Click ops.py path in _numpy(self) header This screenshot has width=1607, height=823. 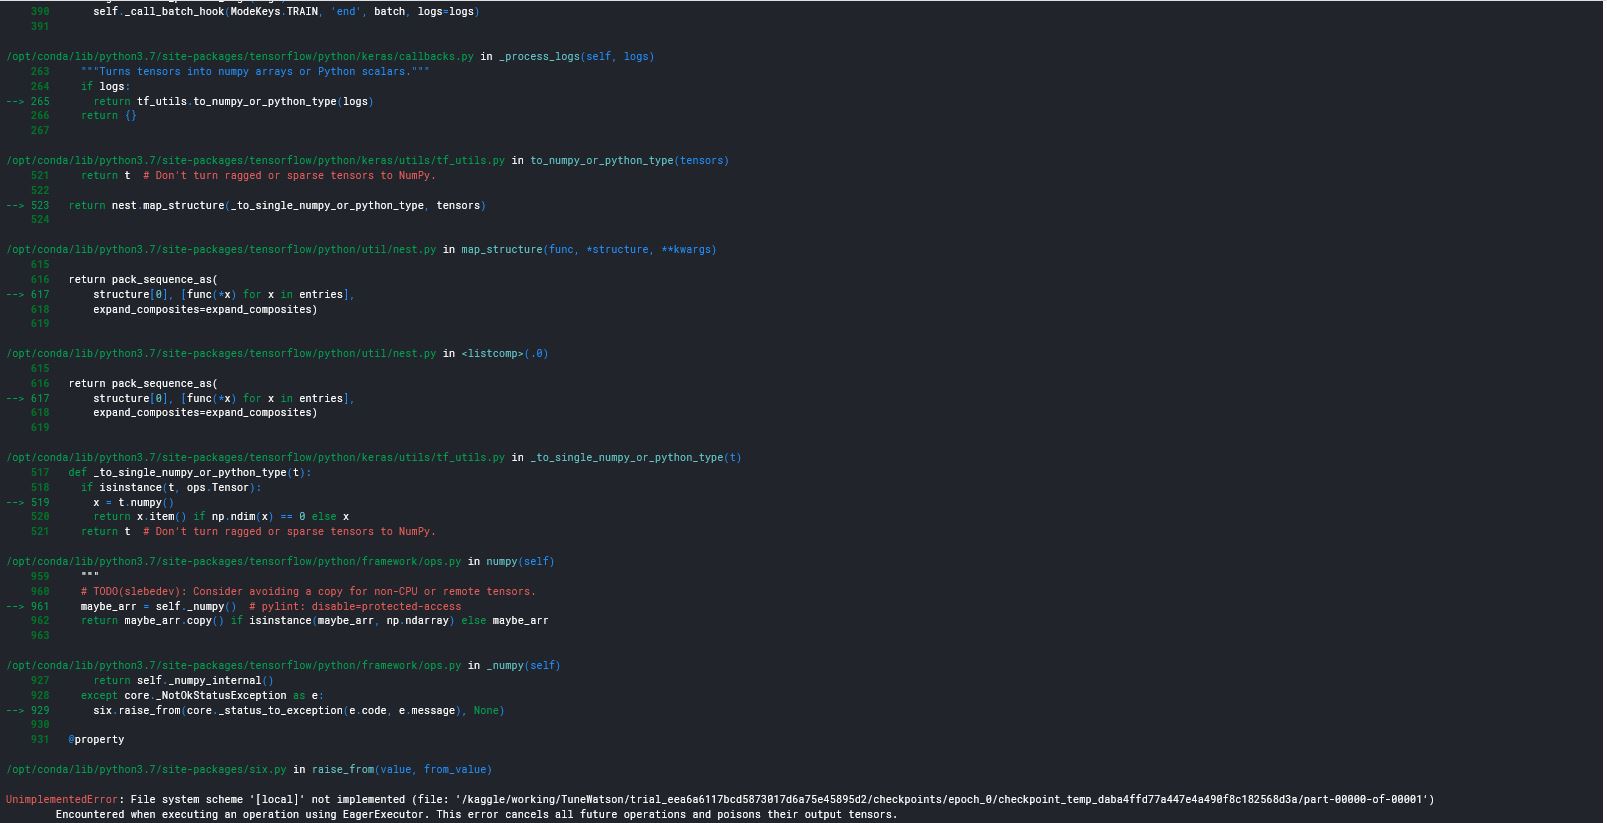pos(233,665)
